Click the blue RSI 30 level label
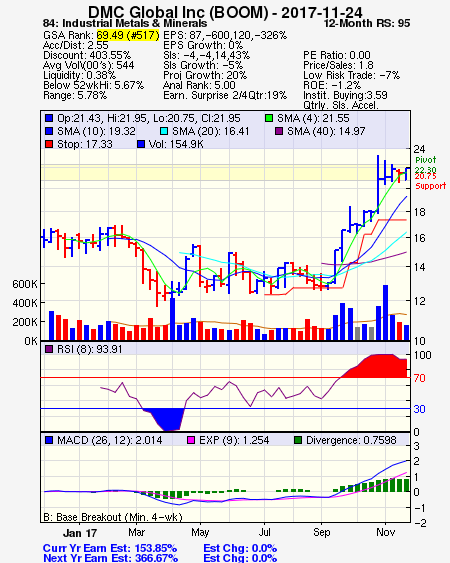 tap(419, 409)
